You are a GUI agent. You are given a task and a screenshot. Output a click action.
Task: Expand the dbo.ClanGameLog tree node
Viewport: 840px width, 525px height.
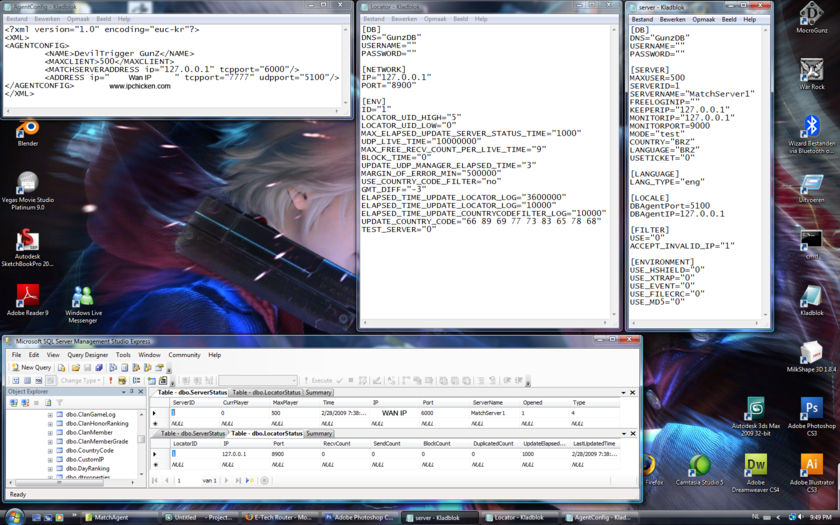point(50,414)
